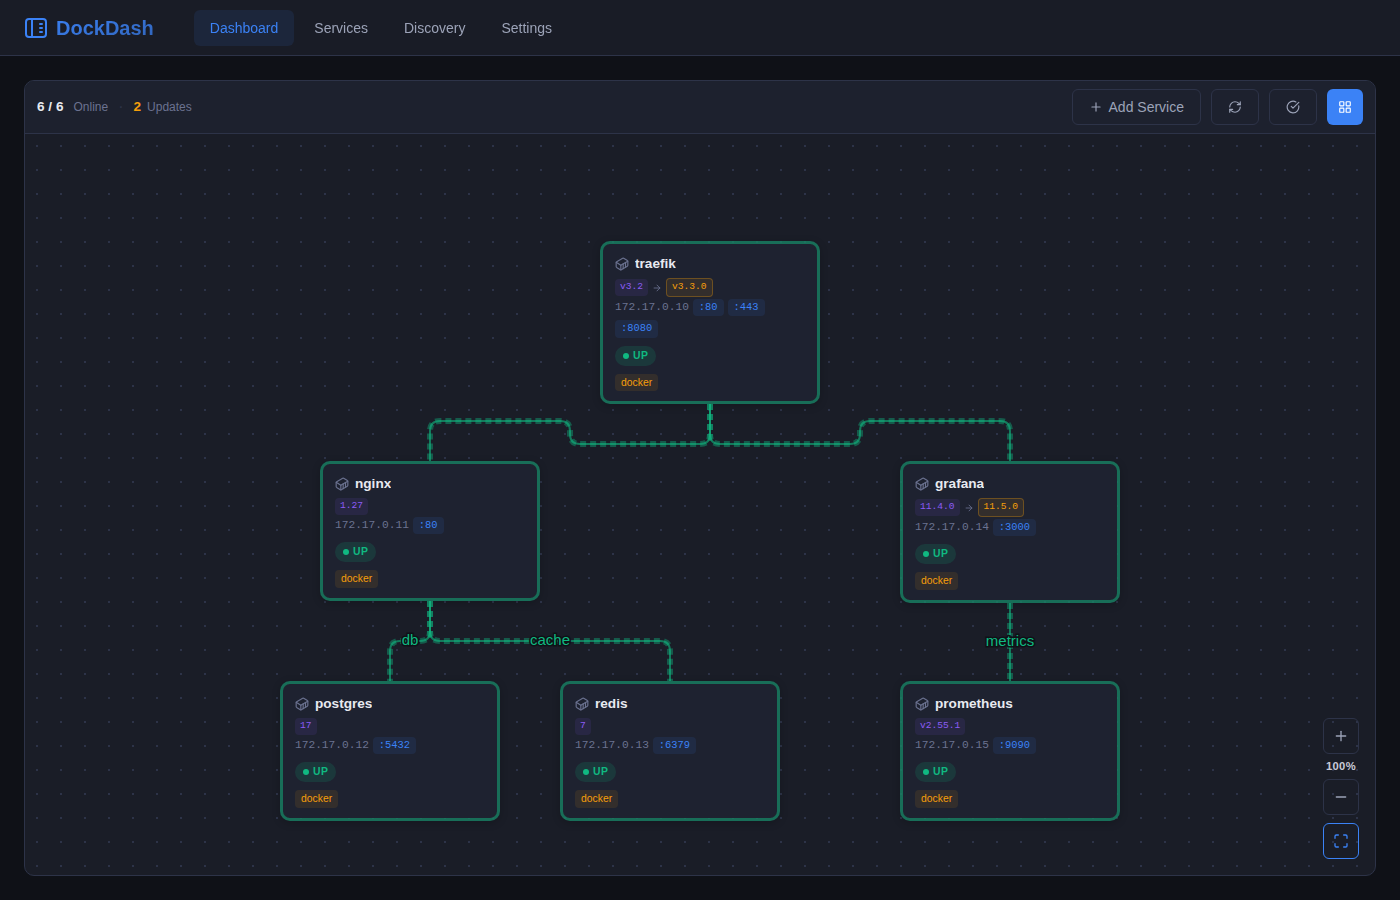Click the grafana container cube icon
Image resolution: width=1400 pixels, height=900 pixels.
click(922, 484)
